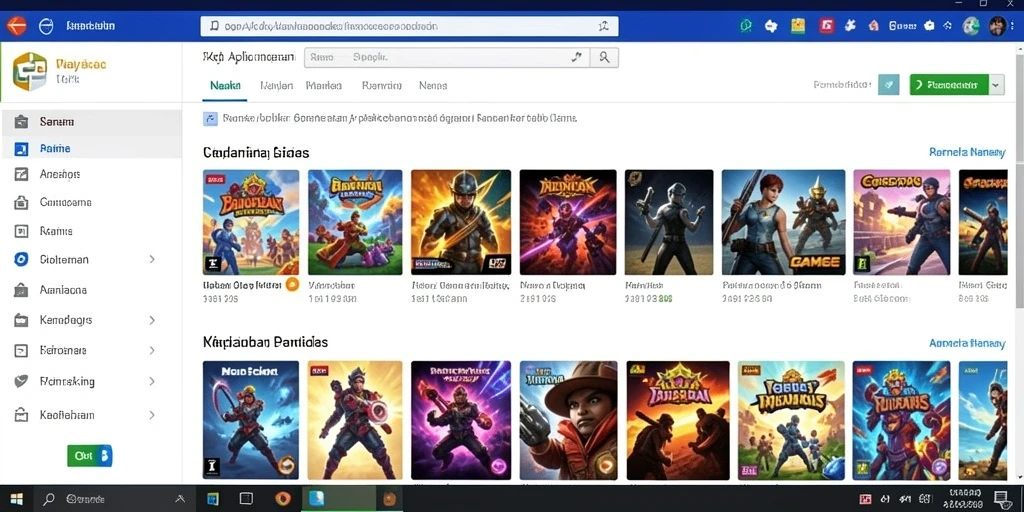Click the 'Reams' sidebar icon
Screen dimensions: 1024x512
point(22,231)
